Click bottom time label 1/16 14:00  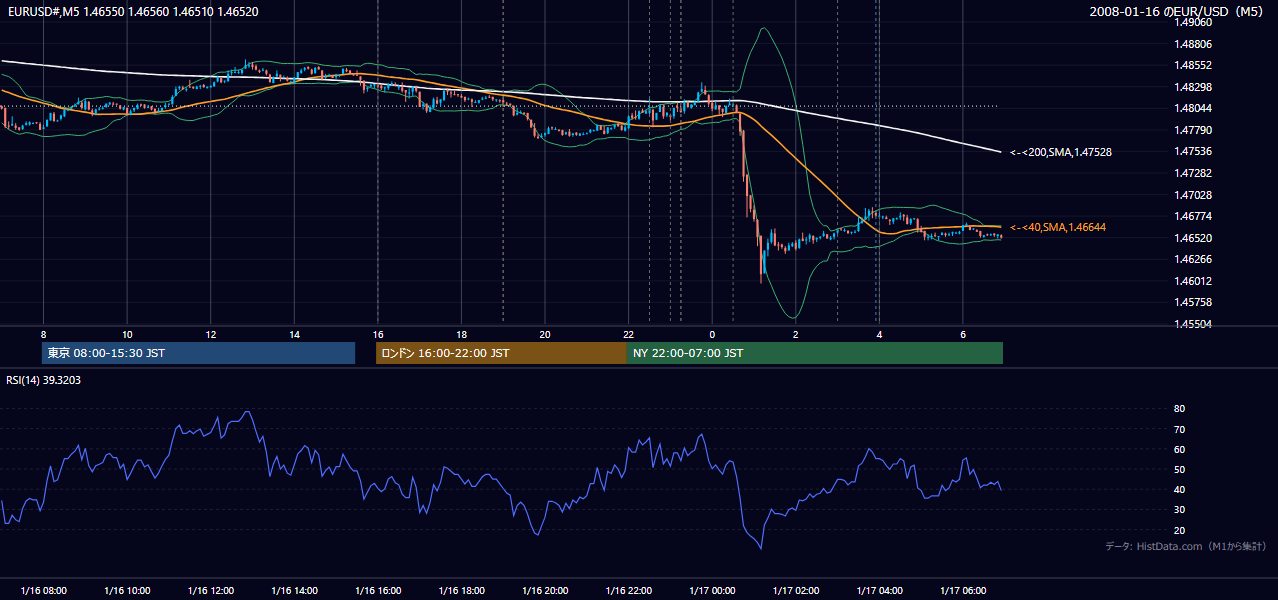click(x=294, y=591)
